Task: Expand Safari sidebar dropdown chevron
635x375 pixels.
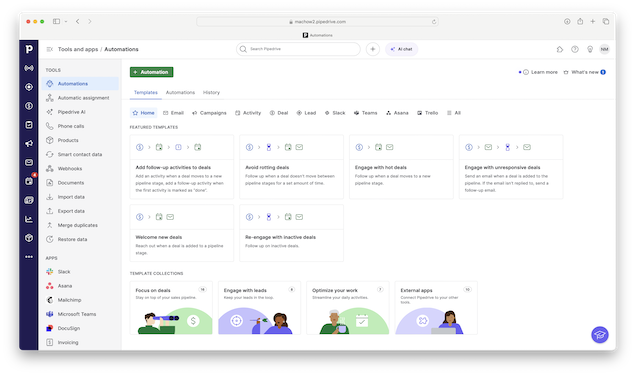Action: [66, 21]
